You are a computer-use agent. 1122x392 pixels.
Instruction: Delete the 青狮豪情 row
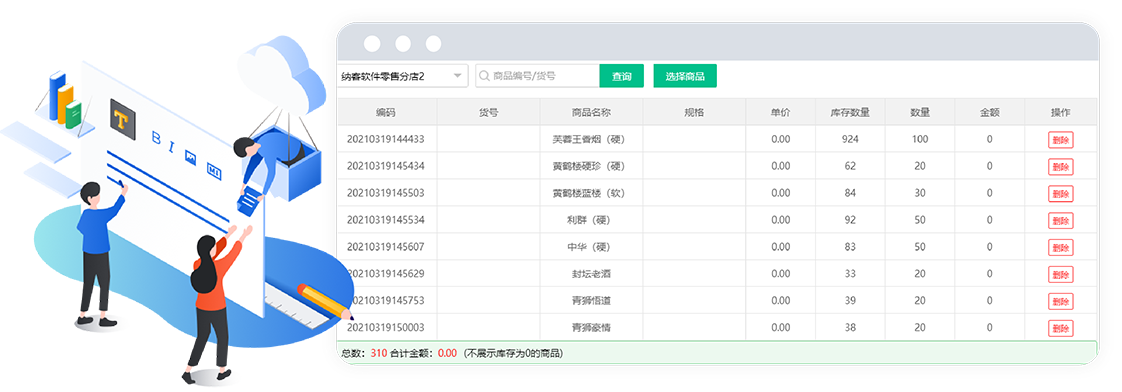pyautogui.click(x=1060, y=328)
